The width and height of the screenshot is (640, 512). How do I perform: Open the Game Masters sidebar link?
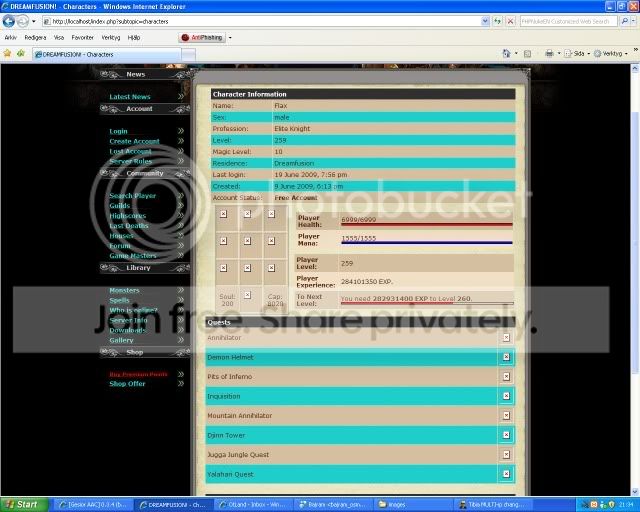pos(133,256)
